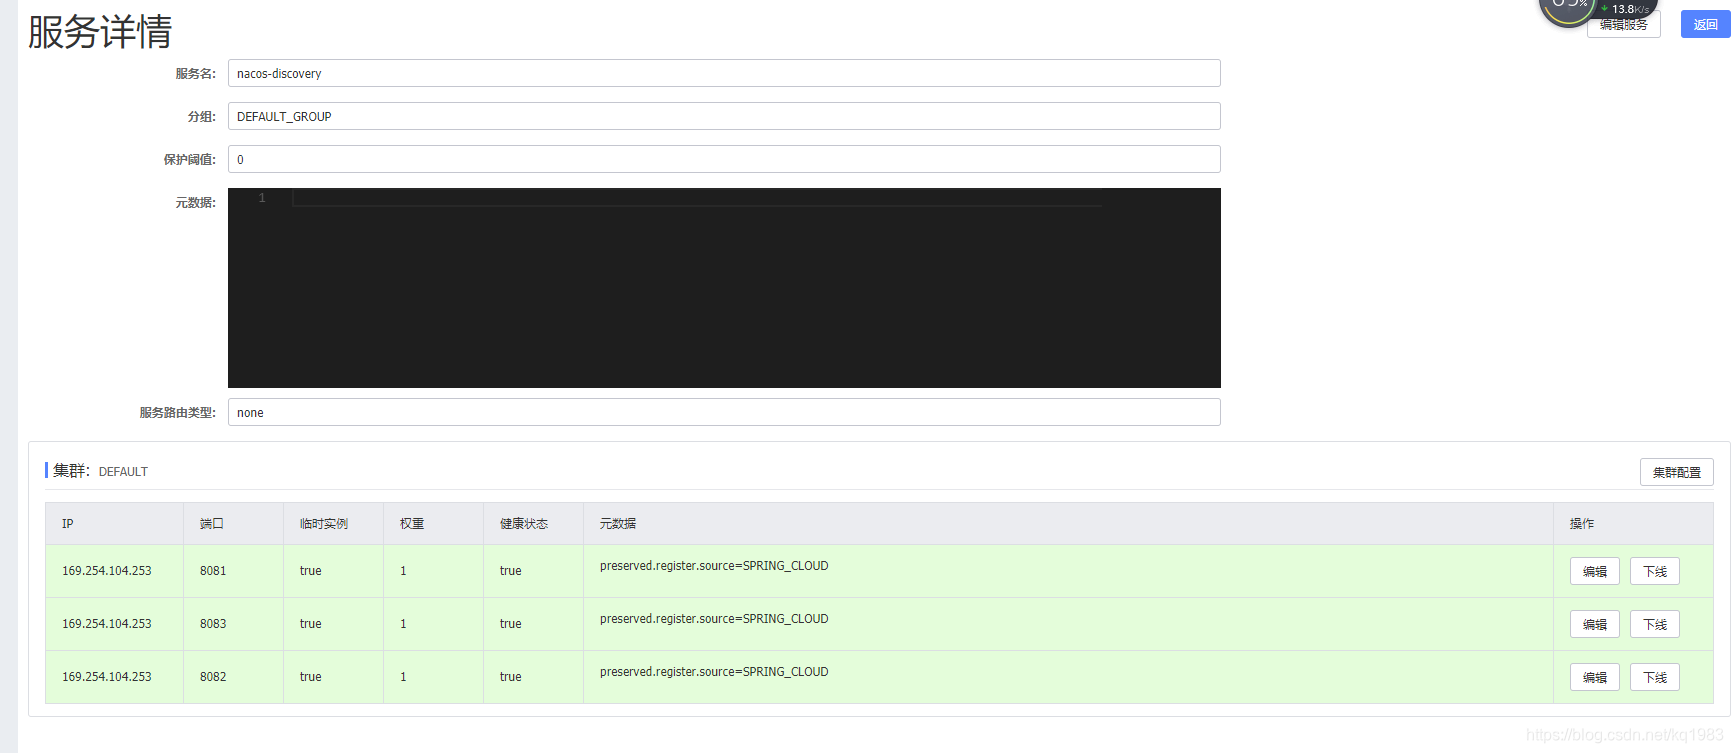Click the metadata text in the 8082 row
Screen dimensions: 1733x753
[714, 672]
